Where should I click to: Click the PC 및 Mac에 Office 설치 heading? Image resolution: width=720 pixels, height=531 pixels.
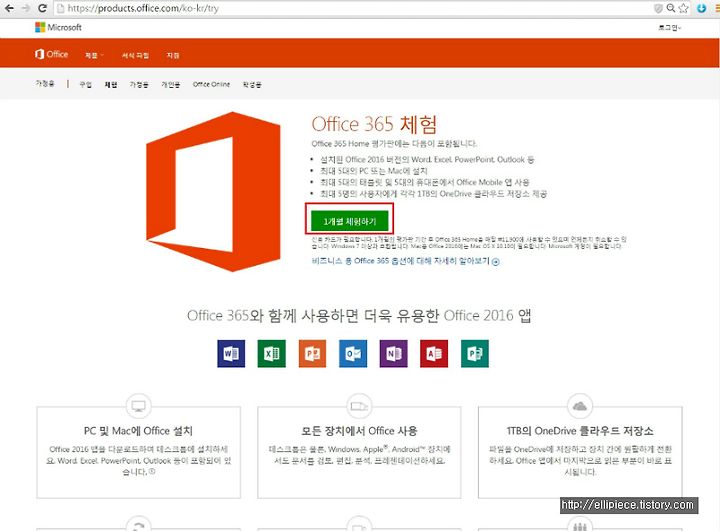click(x=138, y=431)
